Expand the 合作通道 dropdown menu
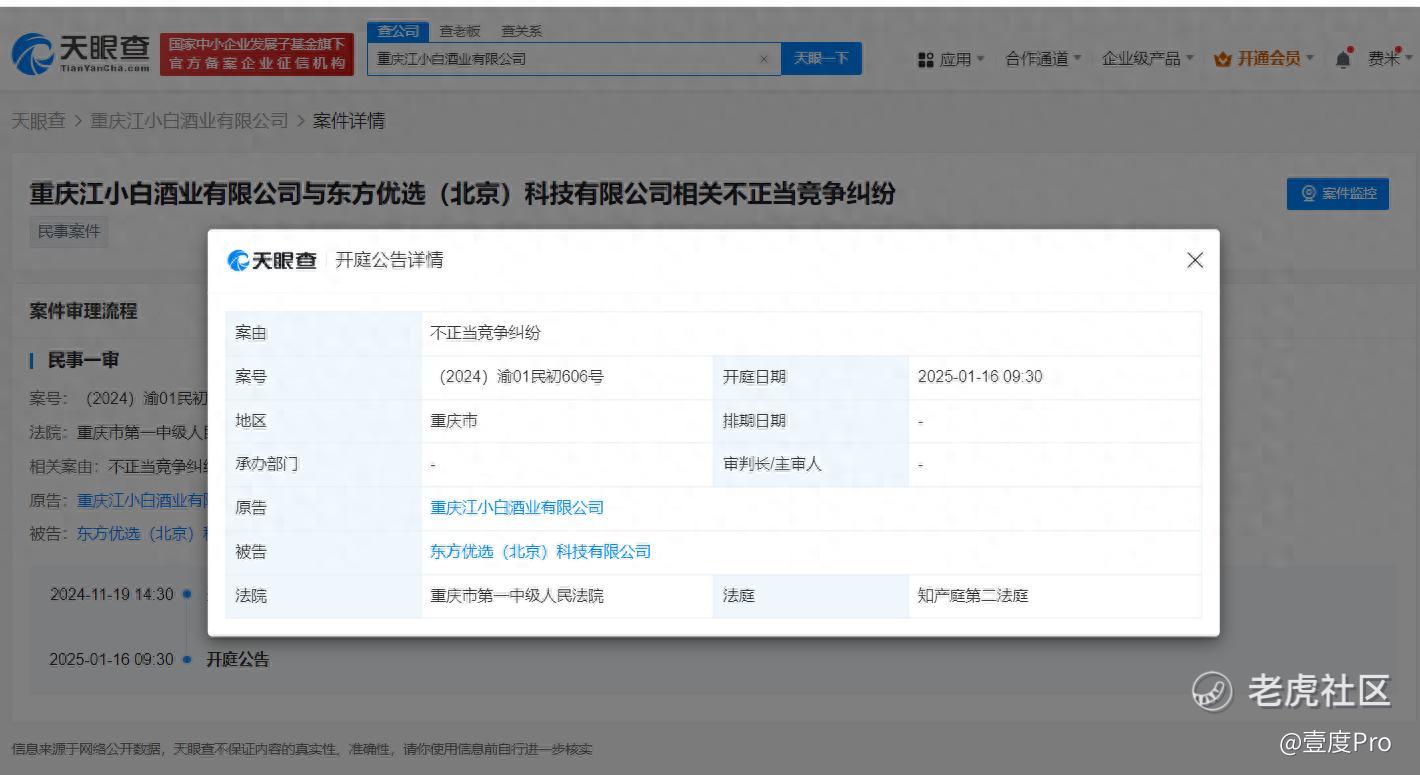This screenshot has height=775, width=1420. point(1043,59)
